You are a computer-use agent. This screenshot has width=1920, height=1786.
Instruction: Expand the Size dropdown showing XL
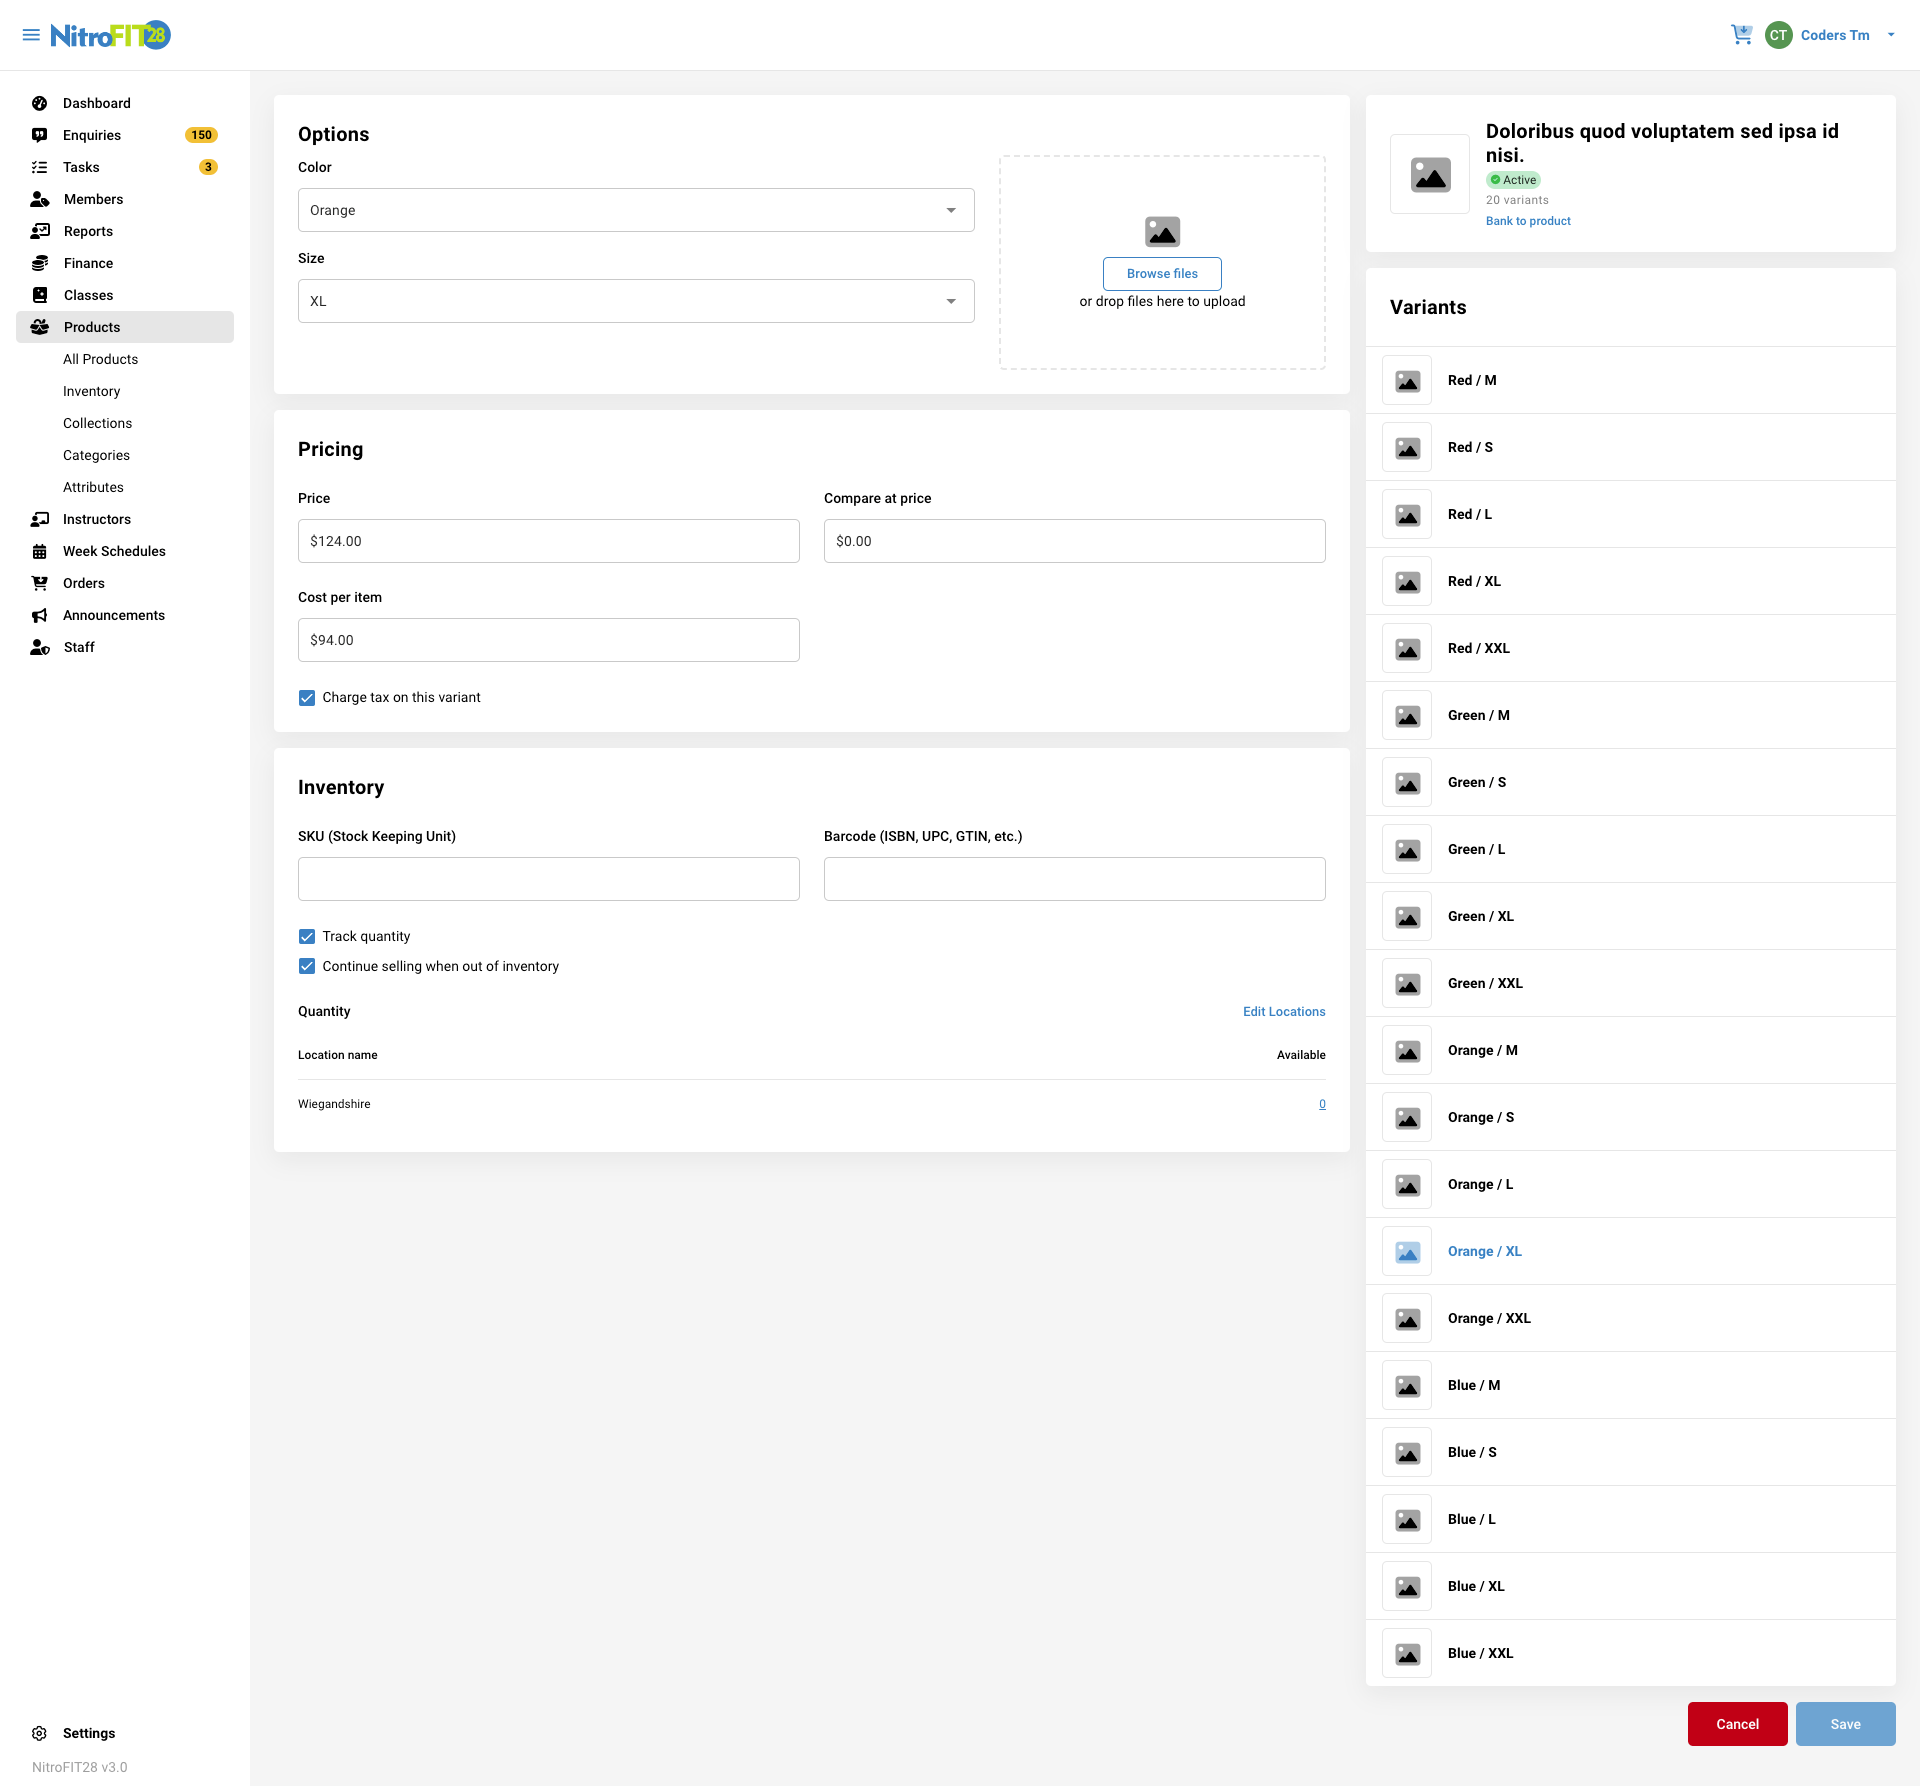click(636, 301)
